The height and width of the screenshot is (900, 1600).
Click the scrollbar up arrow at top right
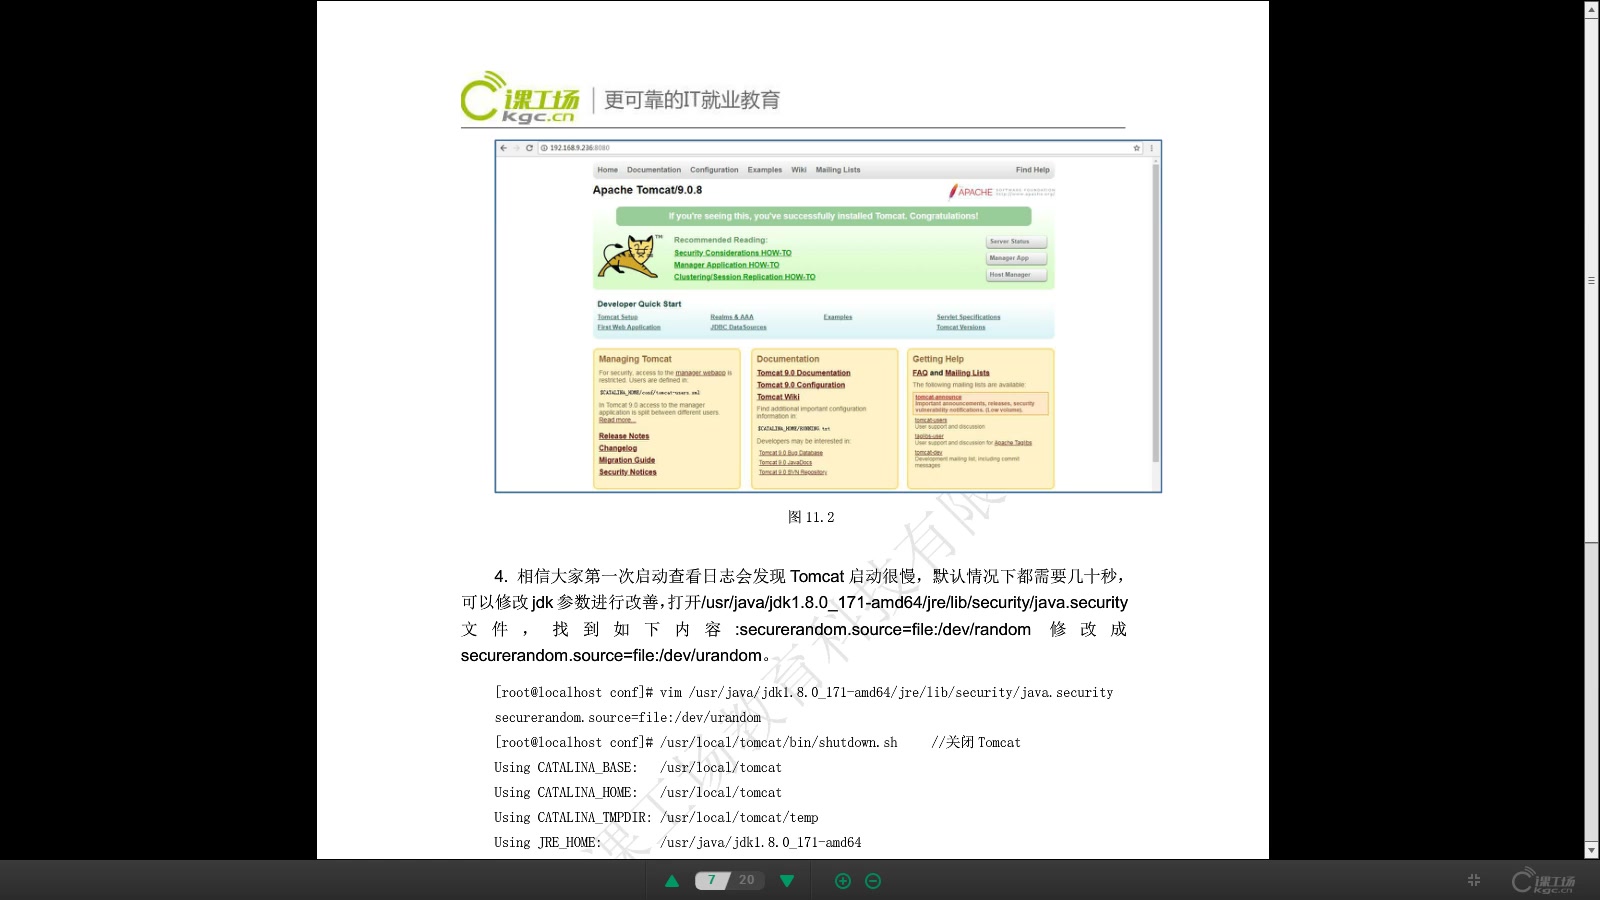point(1591,9)
